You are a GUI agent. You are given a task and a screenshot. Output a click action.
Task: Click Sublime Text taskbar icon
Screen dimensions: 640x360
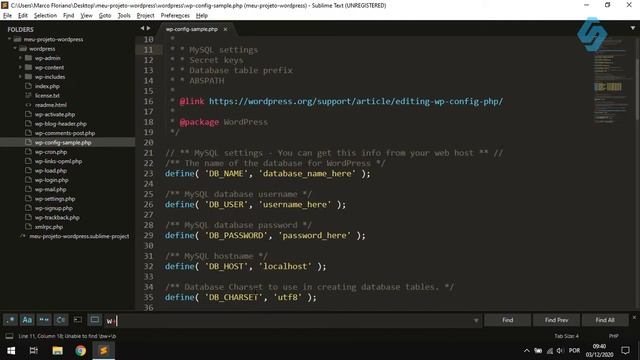click(x=104, y=351)
